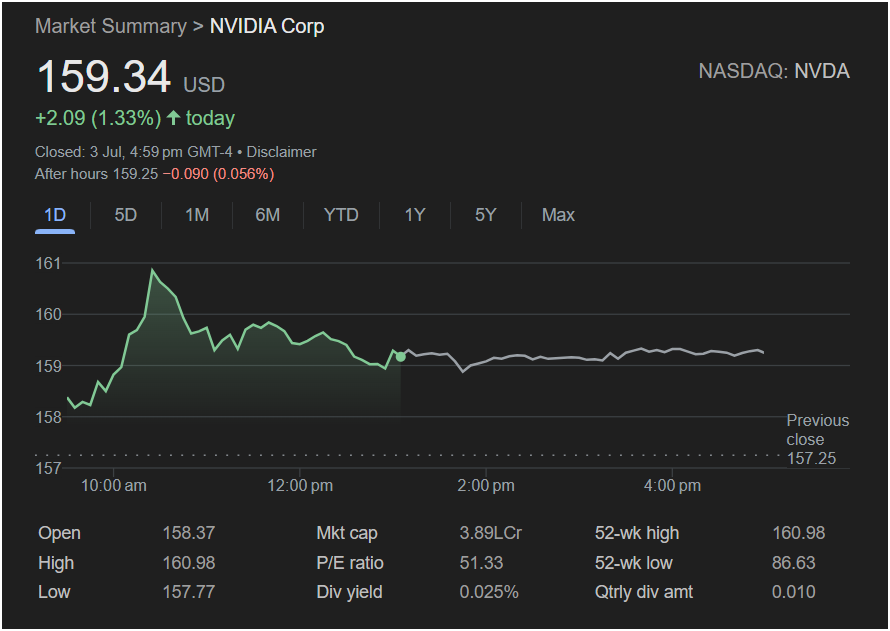Click the green dot marker on the chart line
This screenshot has width=890, height=631.
[401, 356]
